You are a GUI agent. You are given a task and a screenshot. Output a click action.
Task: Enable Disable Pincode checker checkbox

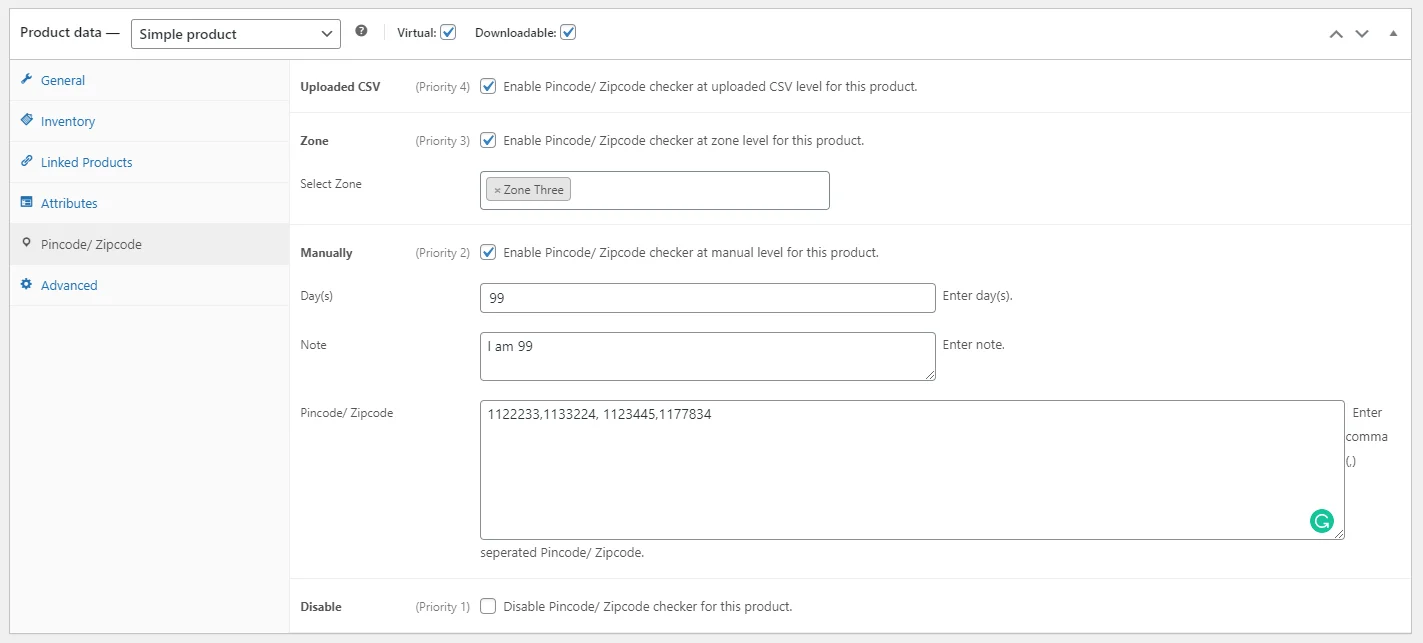(488, 606)
